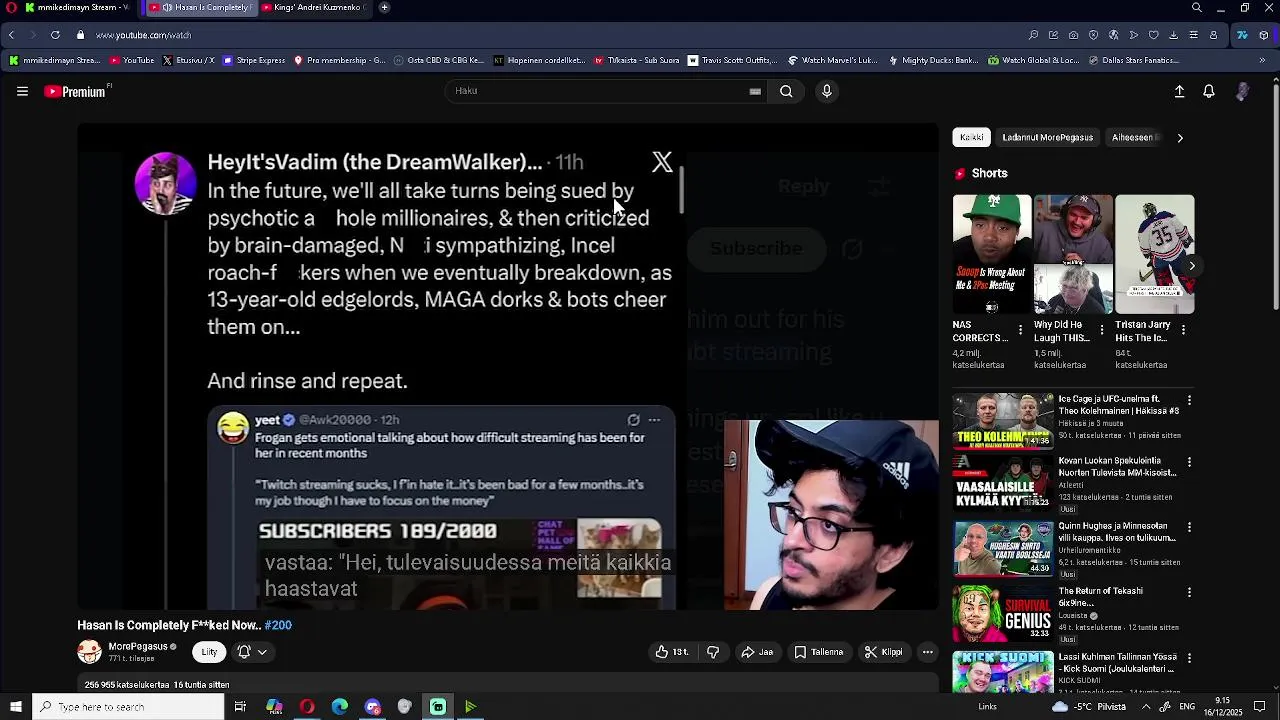Screen dimensions: 1280x720
Task: Open YouTube notifications bell
Action: coord(1209,91)
